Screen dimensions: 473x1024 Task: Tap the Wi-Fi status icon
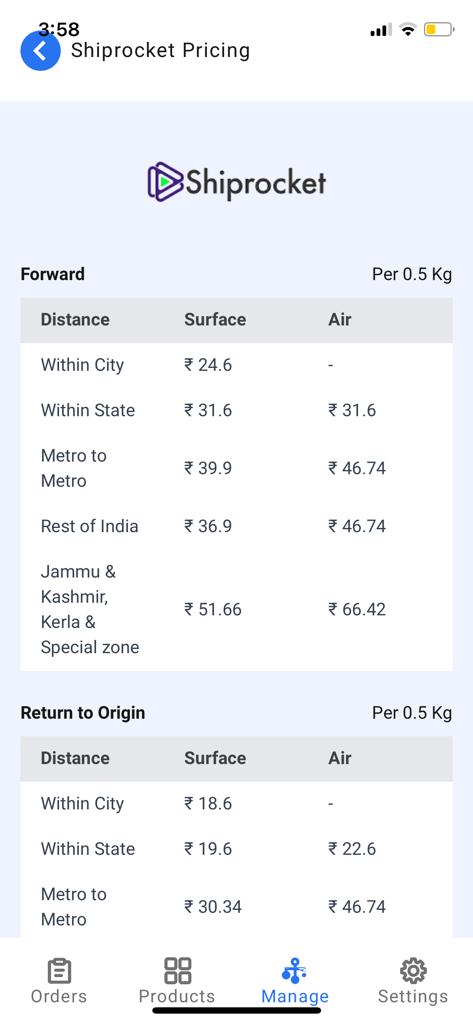[408, 29]
